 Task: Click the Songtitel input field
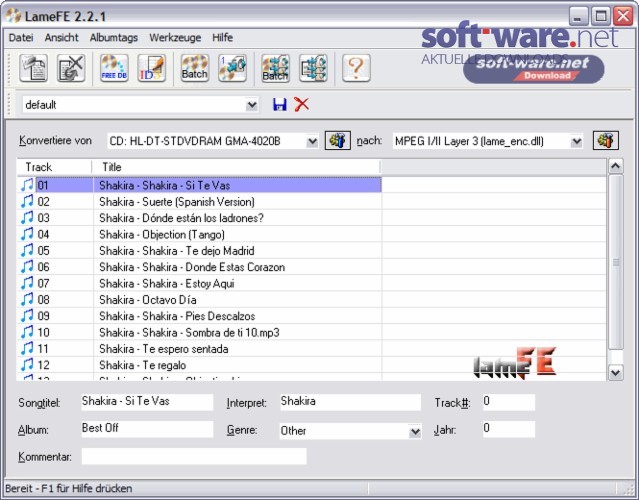point(147,402)
